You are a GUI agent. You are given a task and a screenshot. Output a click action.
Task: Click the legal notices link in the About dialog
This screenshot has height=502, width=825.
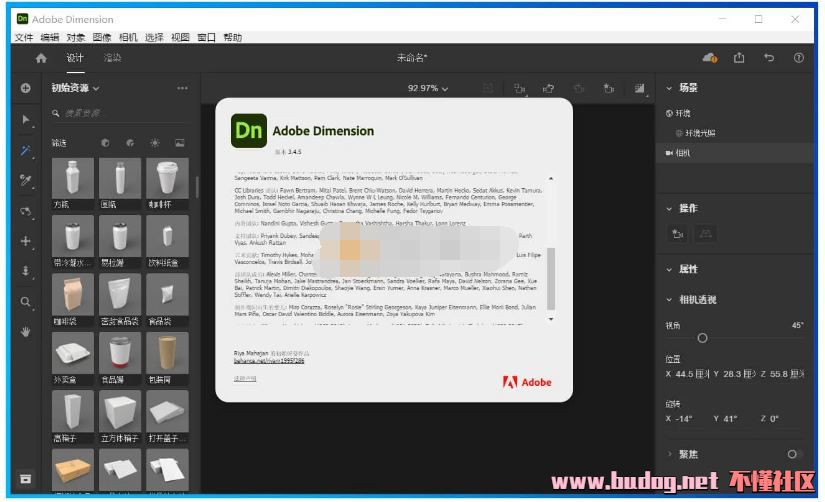coord(245,379)
